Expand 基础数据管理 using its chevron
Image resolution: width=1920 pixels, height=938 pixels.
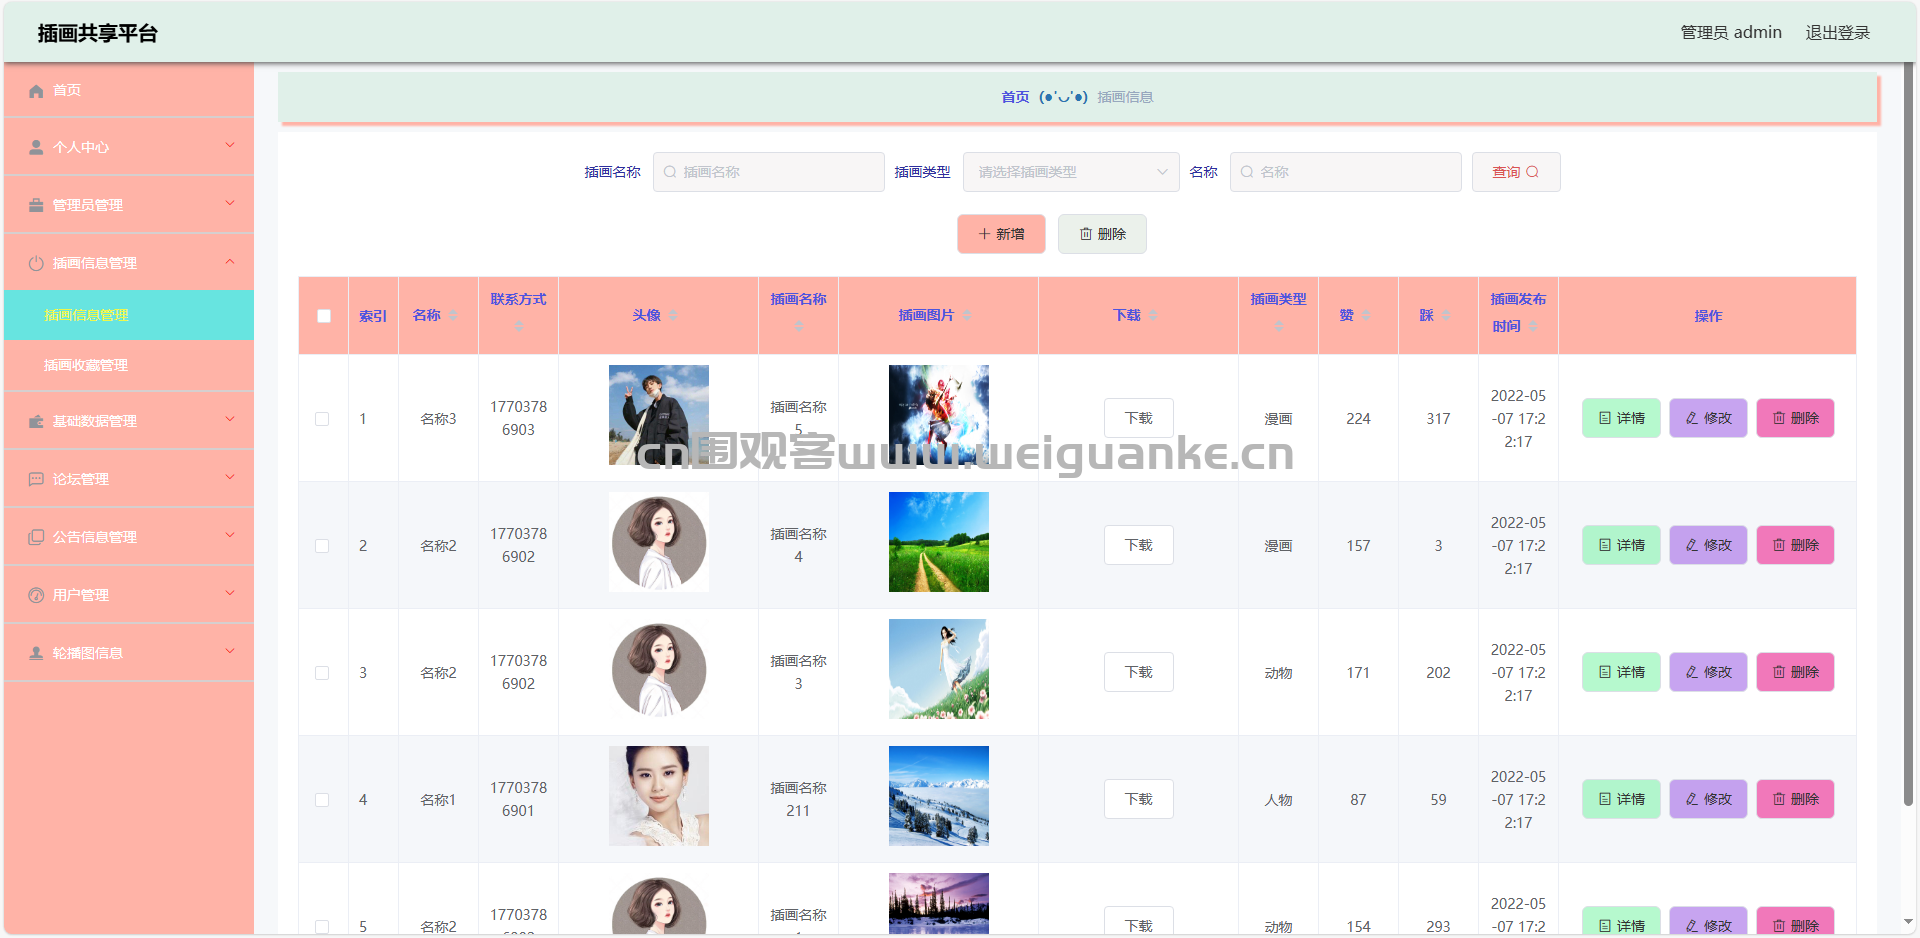[230, 420]
